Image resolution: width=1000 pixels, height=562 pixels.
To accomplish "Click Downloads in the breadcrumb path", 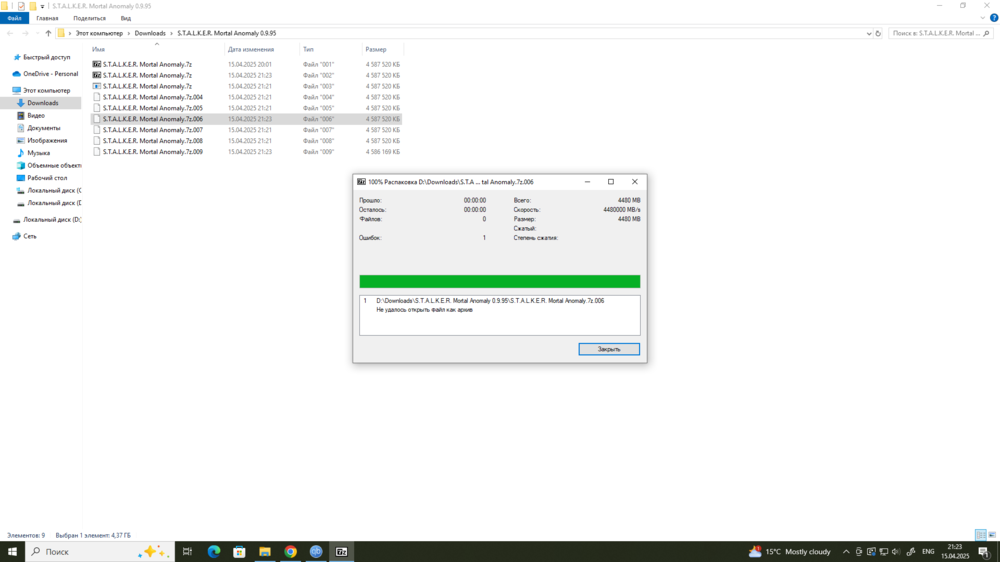I will click(150, 33).
